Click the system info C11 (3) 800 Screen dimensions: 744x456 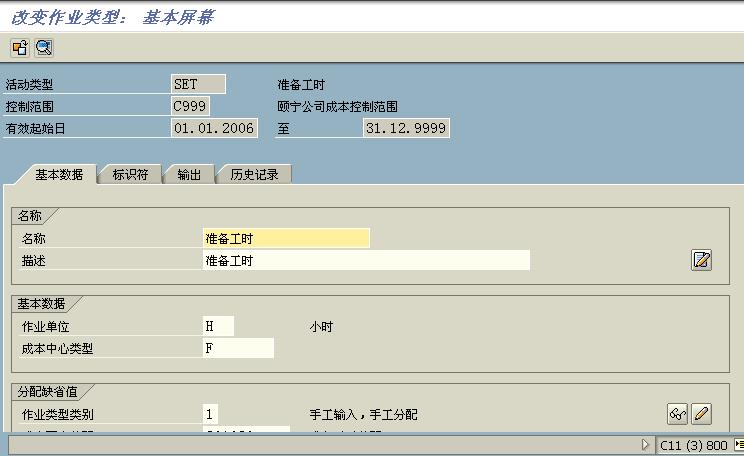(693, 445)
